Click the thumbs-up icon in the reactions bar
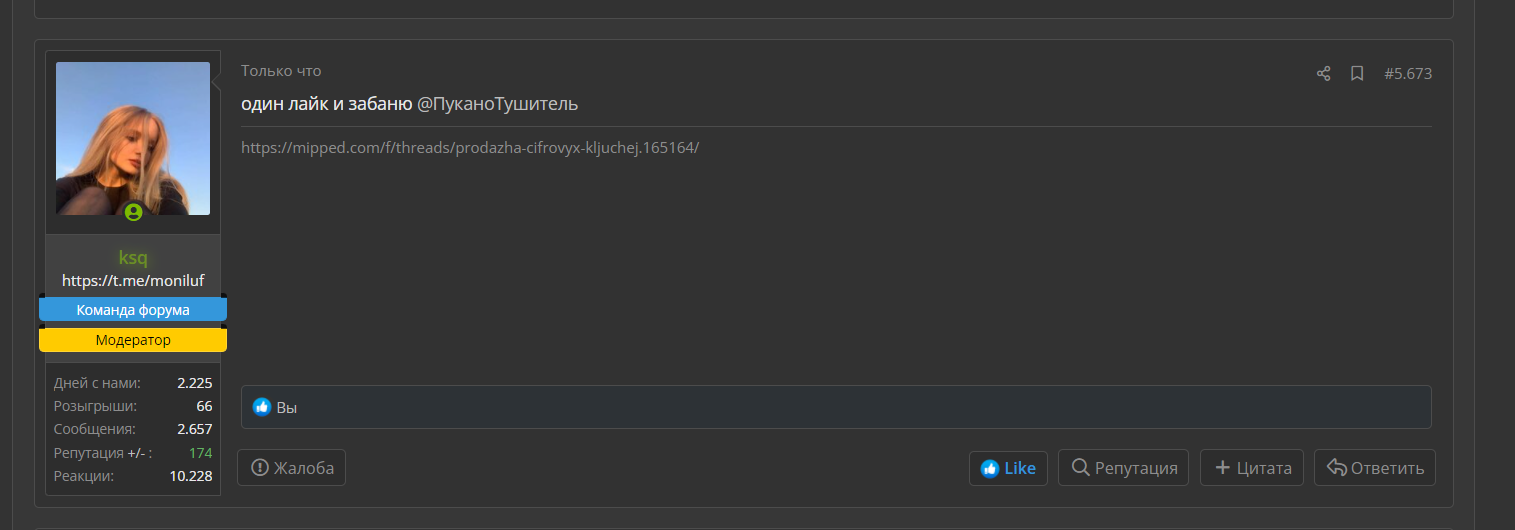Viewport: 1515px width, 530px height. pyautogui.click(x=262, y=407)
